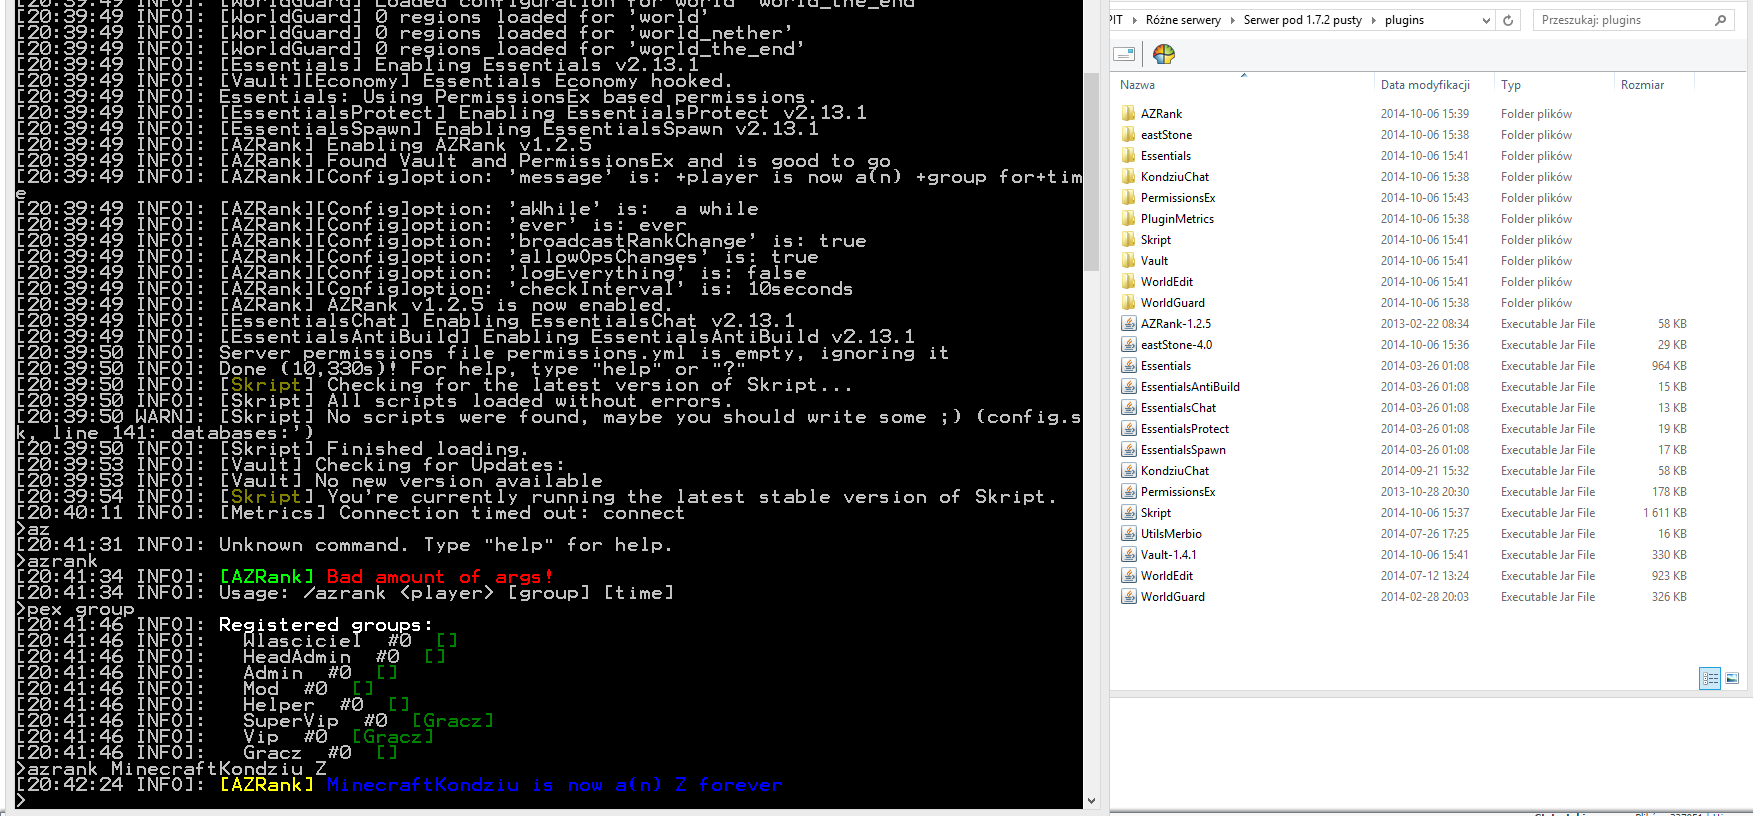Click the plugins breadcrumb segment
Screen dimensions: 1753x816
pyautogui.click(x=1404, y=20)
